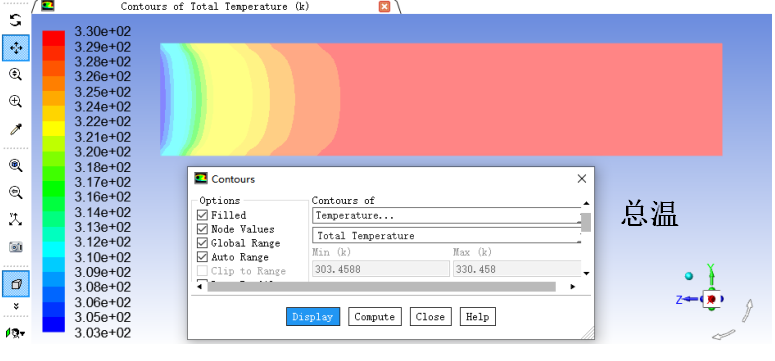The height and width of the screenshot is (361, 775).
Task: Click the refresh/rotate view icon in left toolbar
Action: (16, 20)
